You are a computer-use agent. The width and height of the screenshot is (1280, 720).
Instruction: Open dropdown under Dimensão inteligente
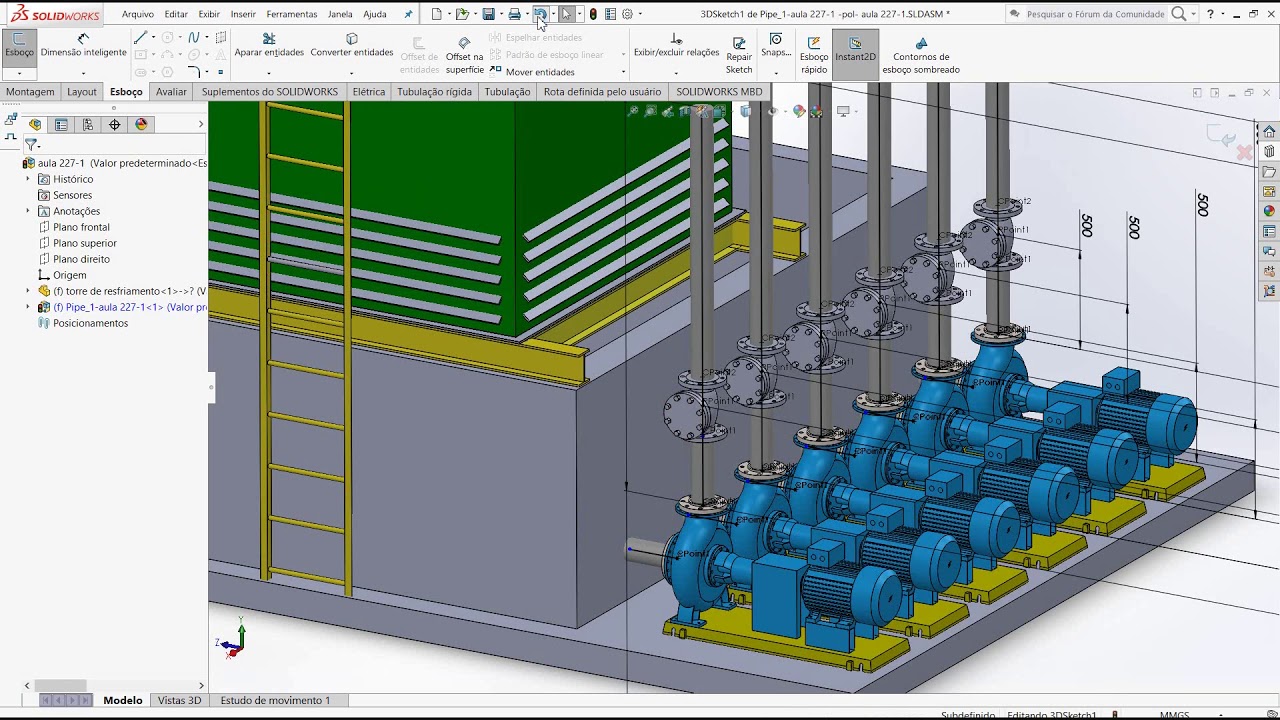pos(83,73)
